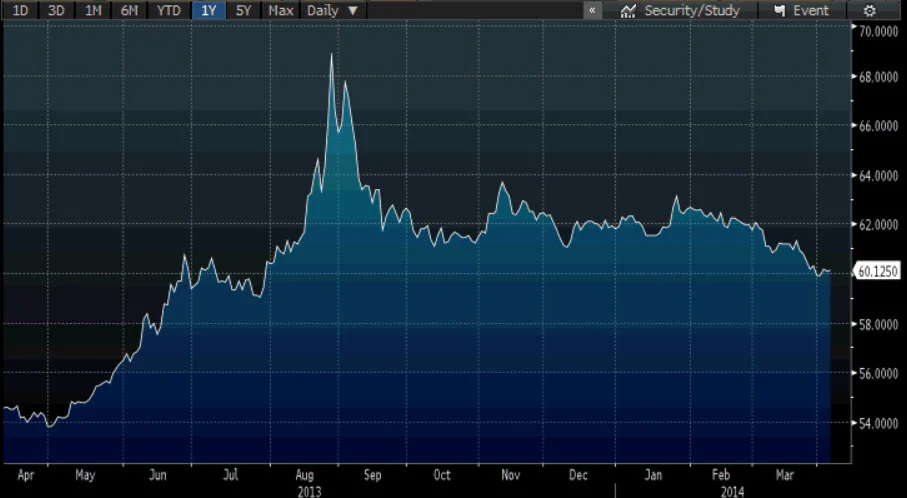
Task: Select the 1D time range
Action: 20,10
